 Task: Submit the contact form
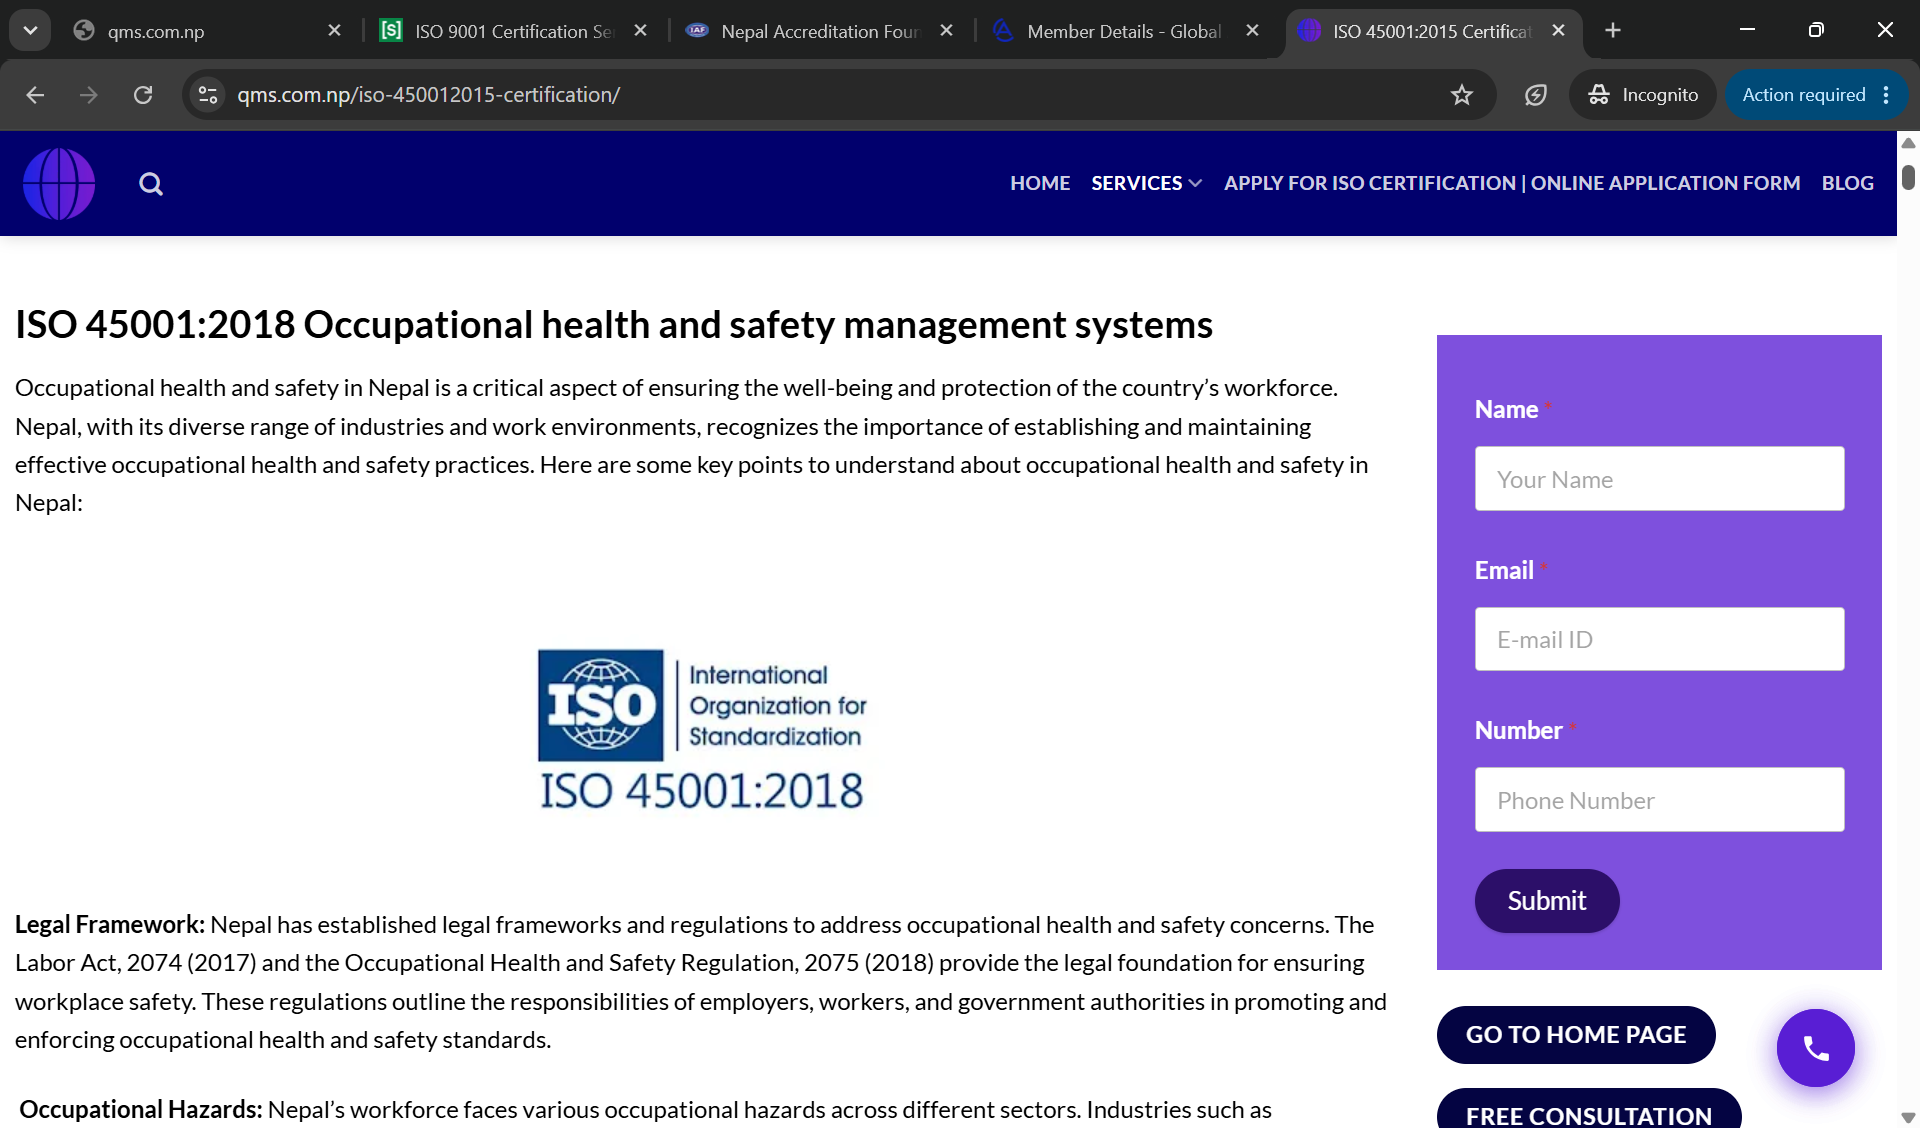click(x=1547, y=901)
